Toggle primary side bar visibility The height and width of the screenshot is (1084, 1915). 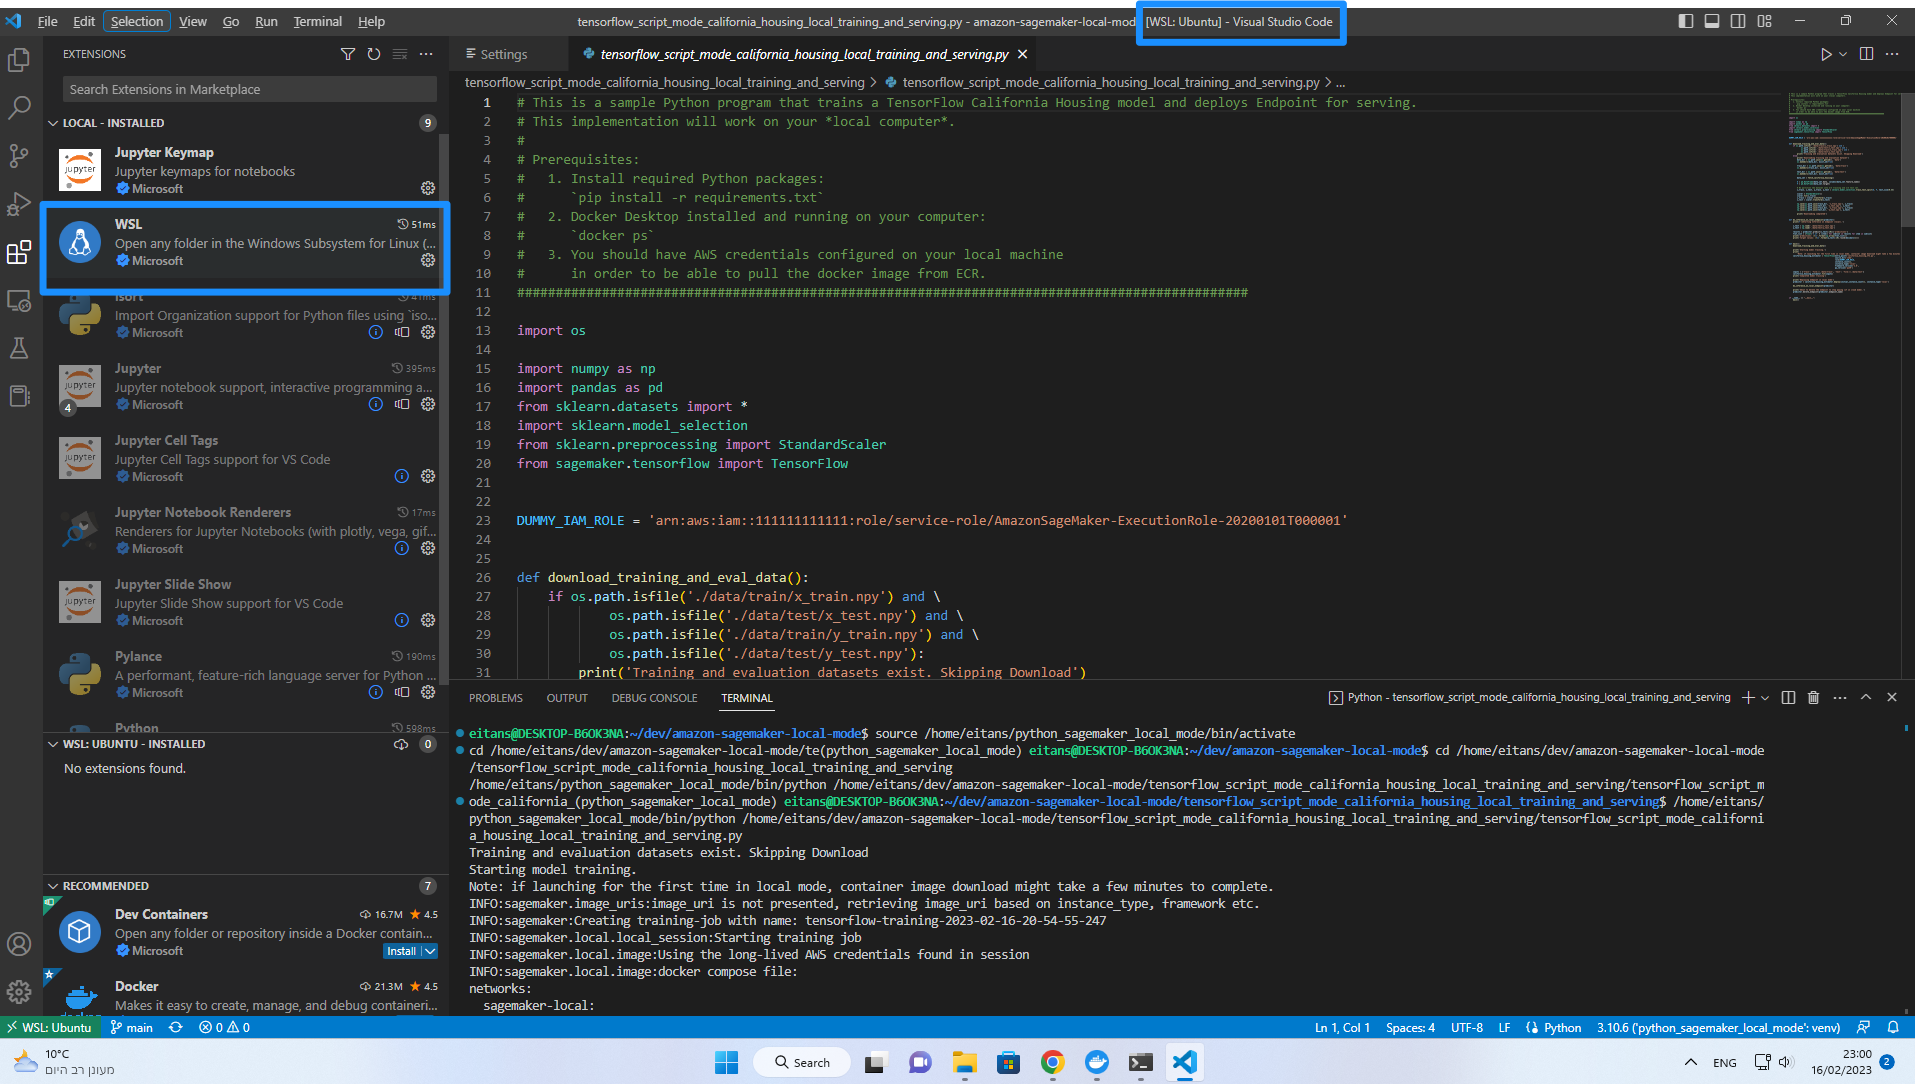(x=1686, y=21)
